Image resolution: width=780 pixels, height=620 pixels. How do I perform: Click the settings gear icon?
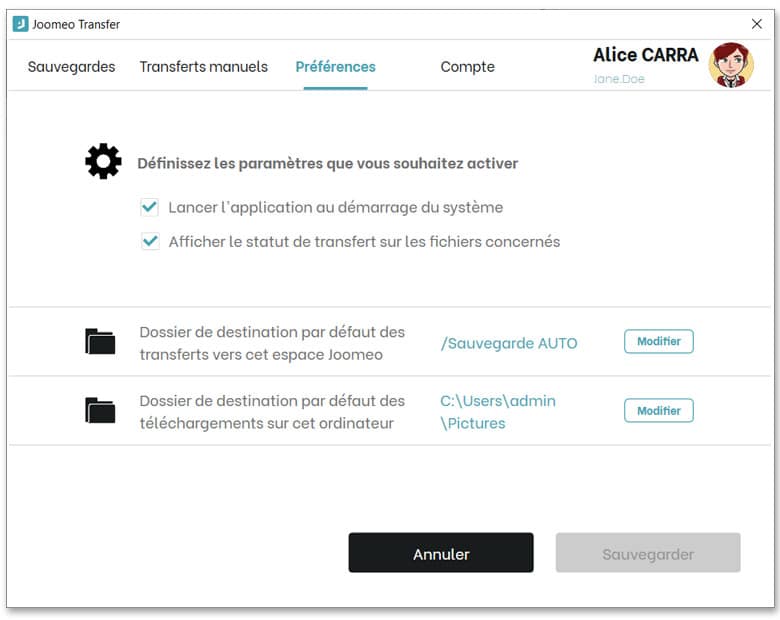[x=103, y=162]
